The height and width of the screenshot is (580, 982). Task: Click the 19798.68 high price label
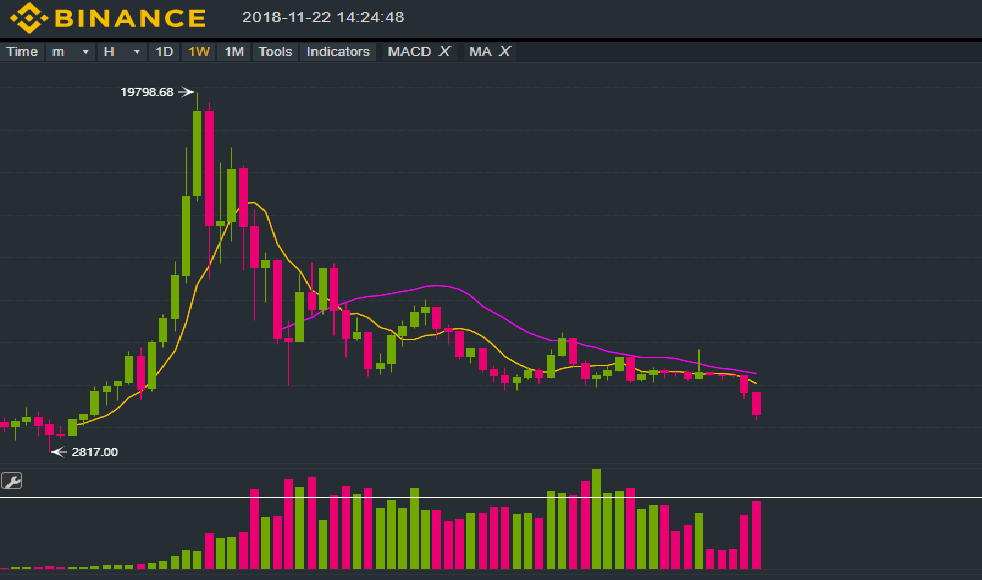(x=147, y=92)
